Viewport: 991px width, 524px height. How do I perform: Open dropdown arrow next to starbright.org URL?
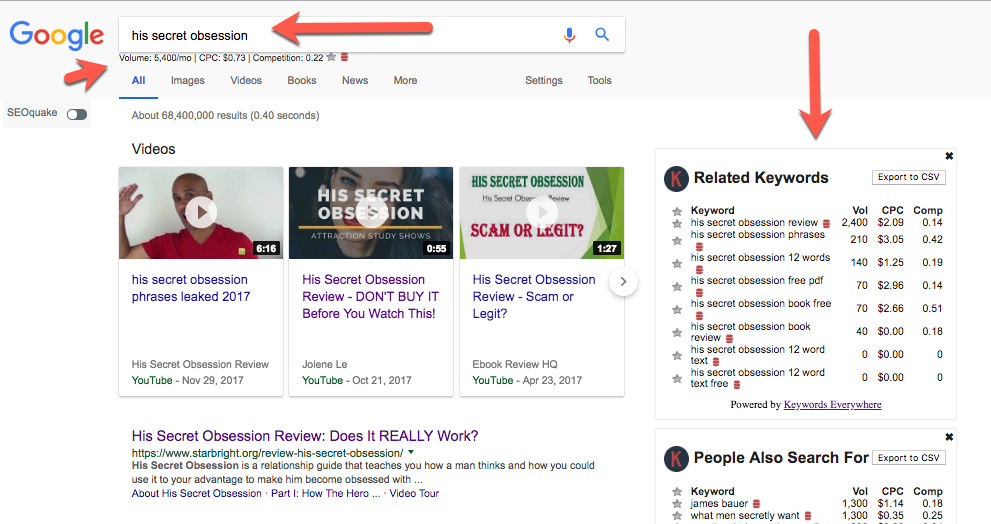click(x=411, y=453)
